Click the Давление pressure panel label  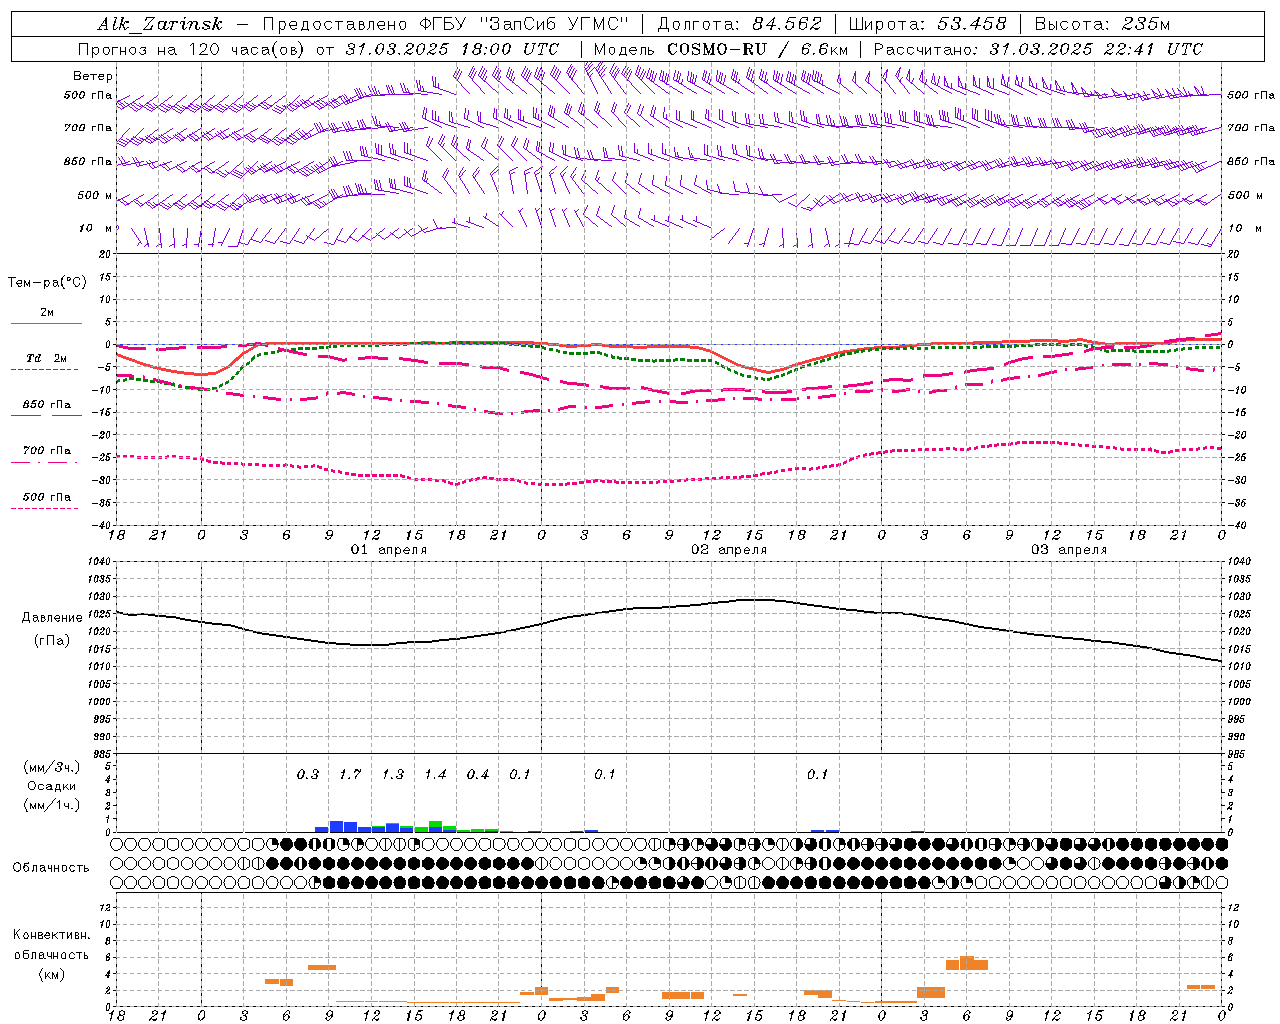point(52,618)
